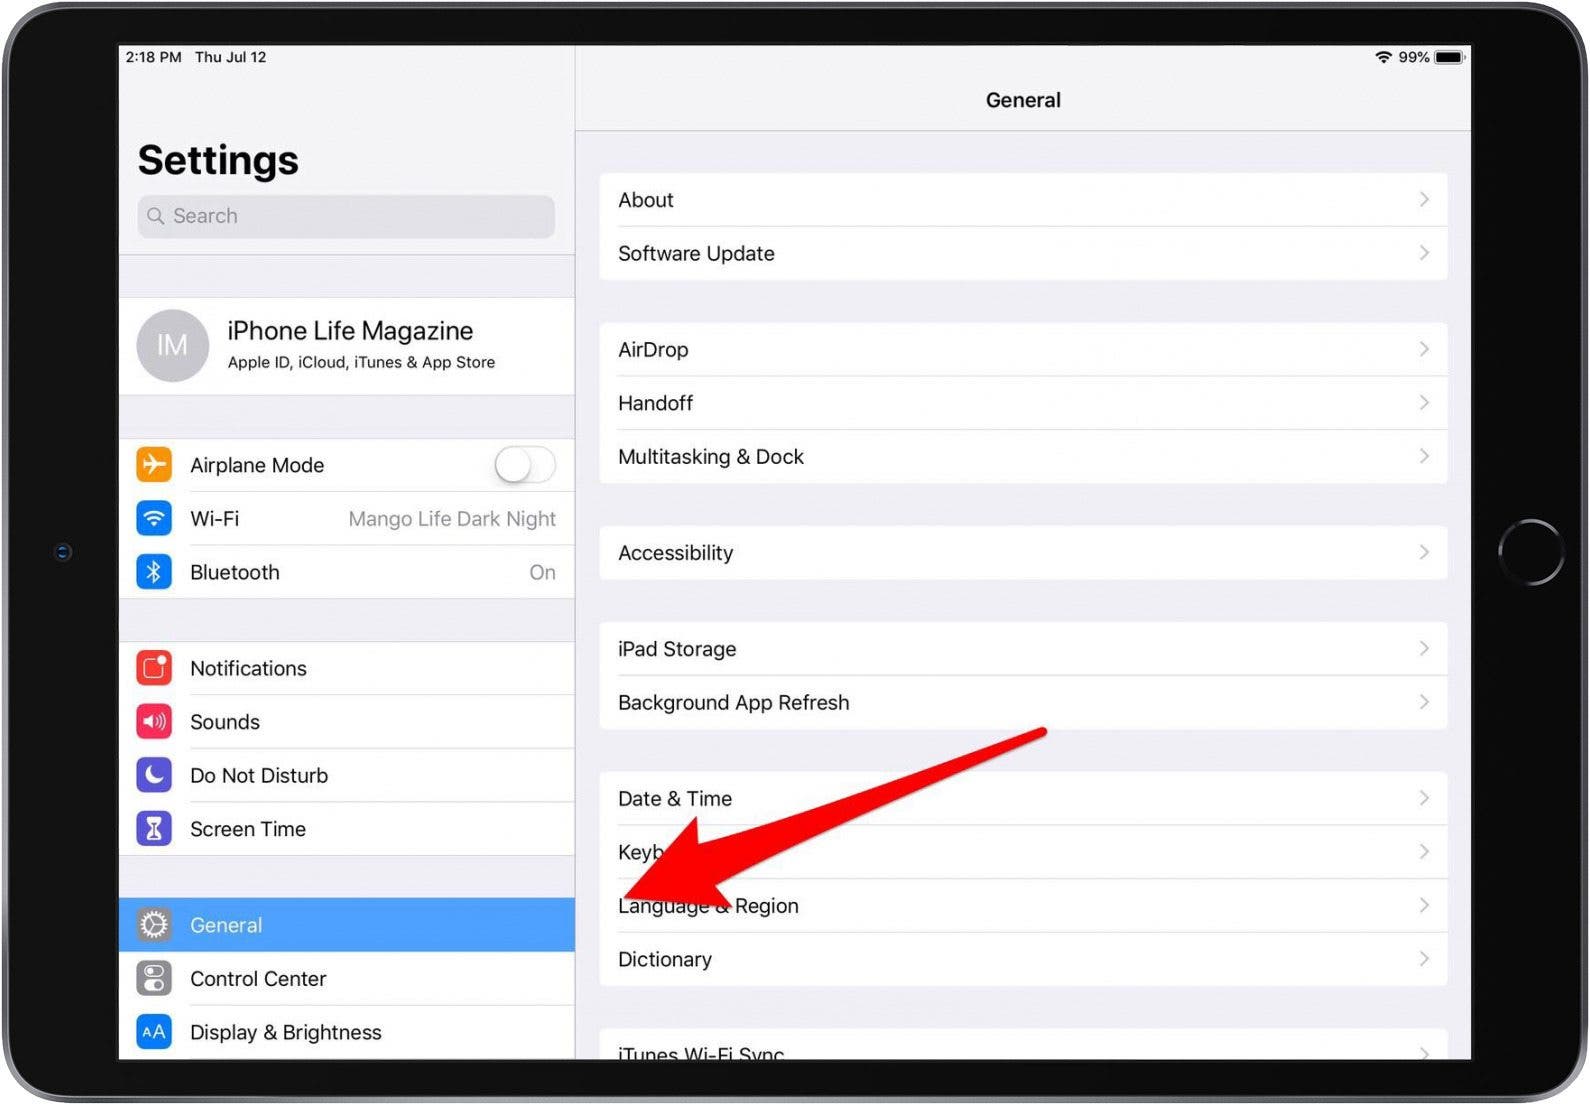The width and height of the screenshot is (1590, 1105).
Task: Tap the Wi-Fi network Mango Life Dark Night
Action: 452,519
